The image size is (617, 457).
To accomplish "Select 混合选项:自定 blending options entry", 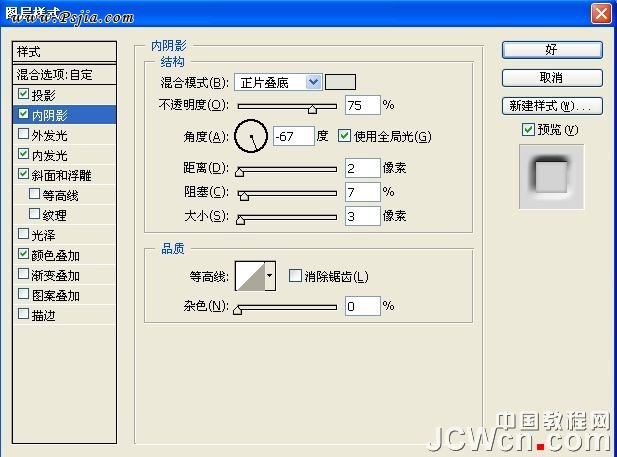I will [65, 74].
